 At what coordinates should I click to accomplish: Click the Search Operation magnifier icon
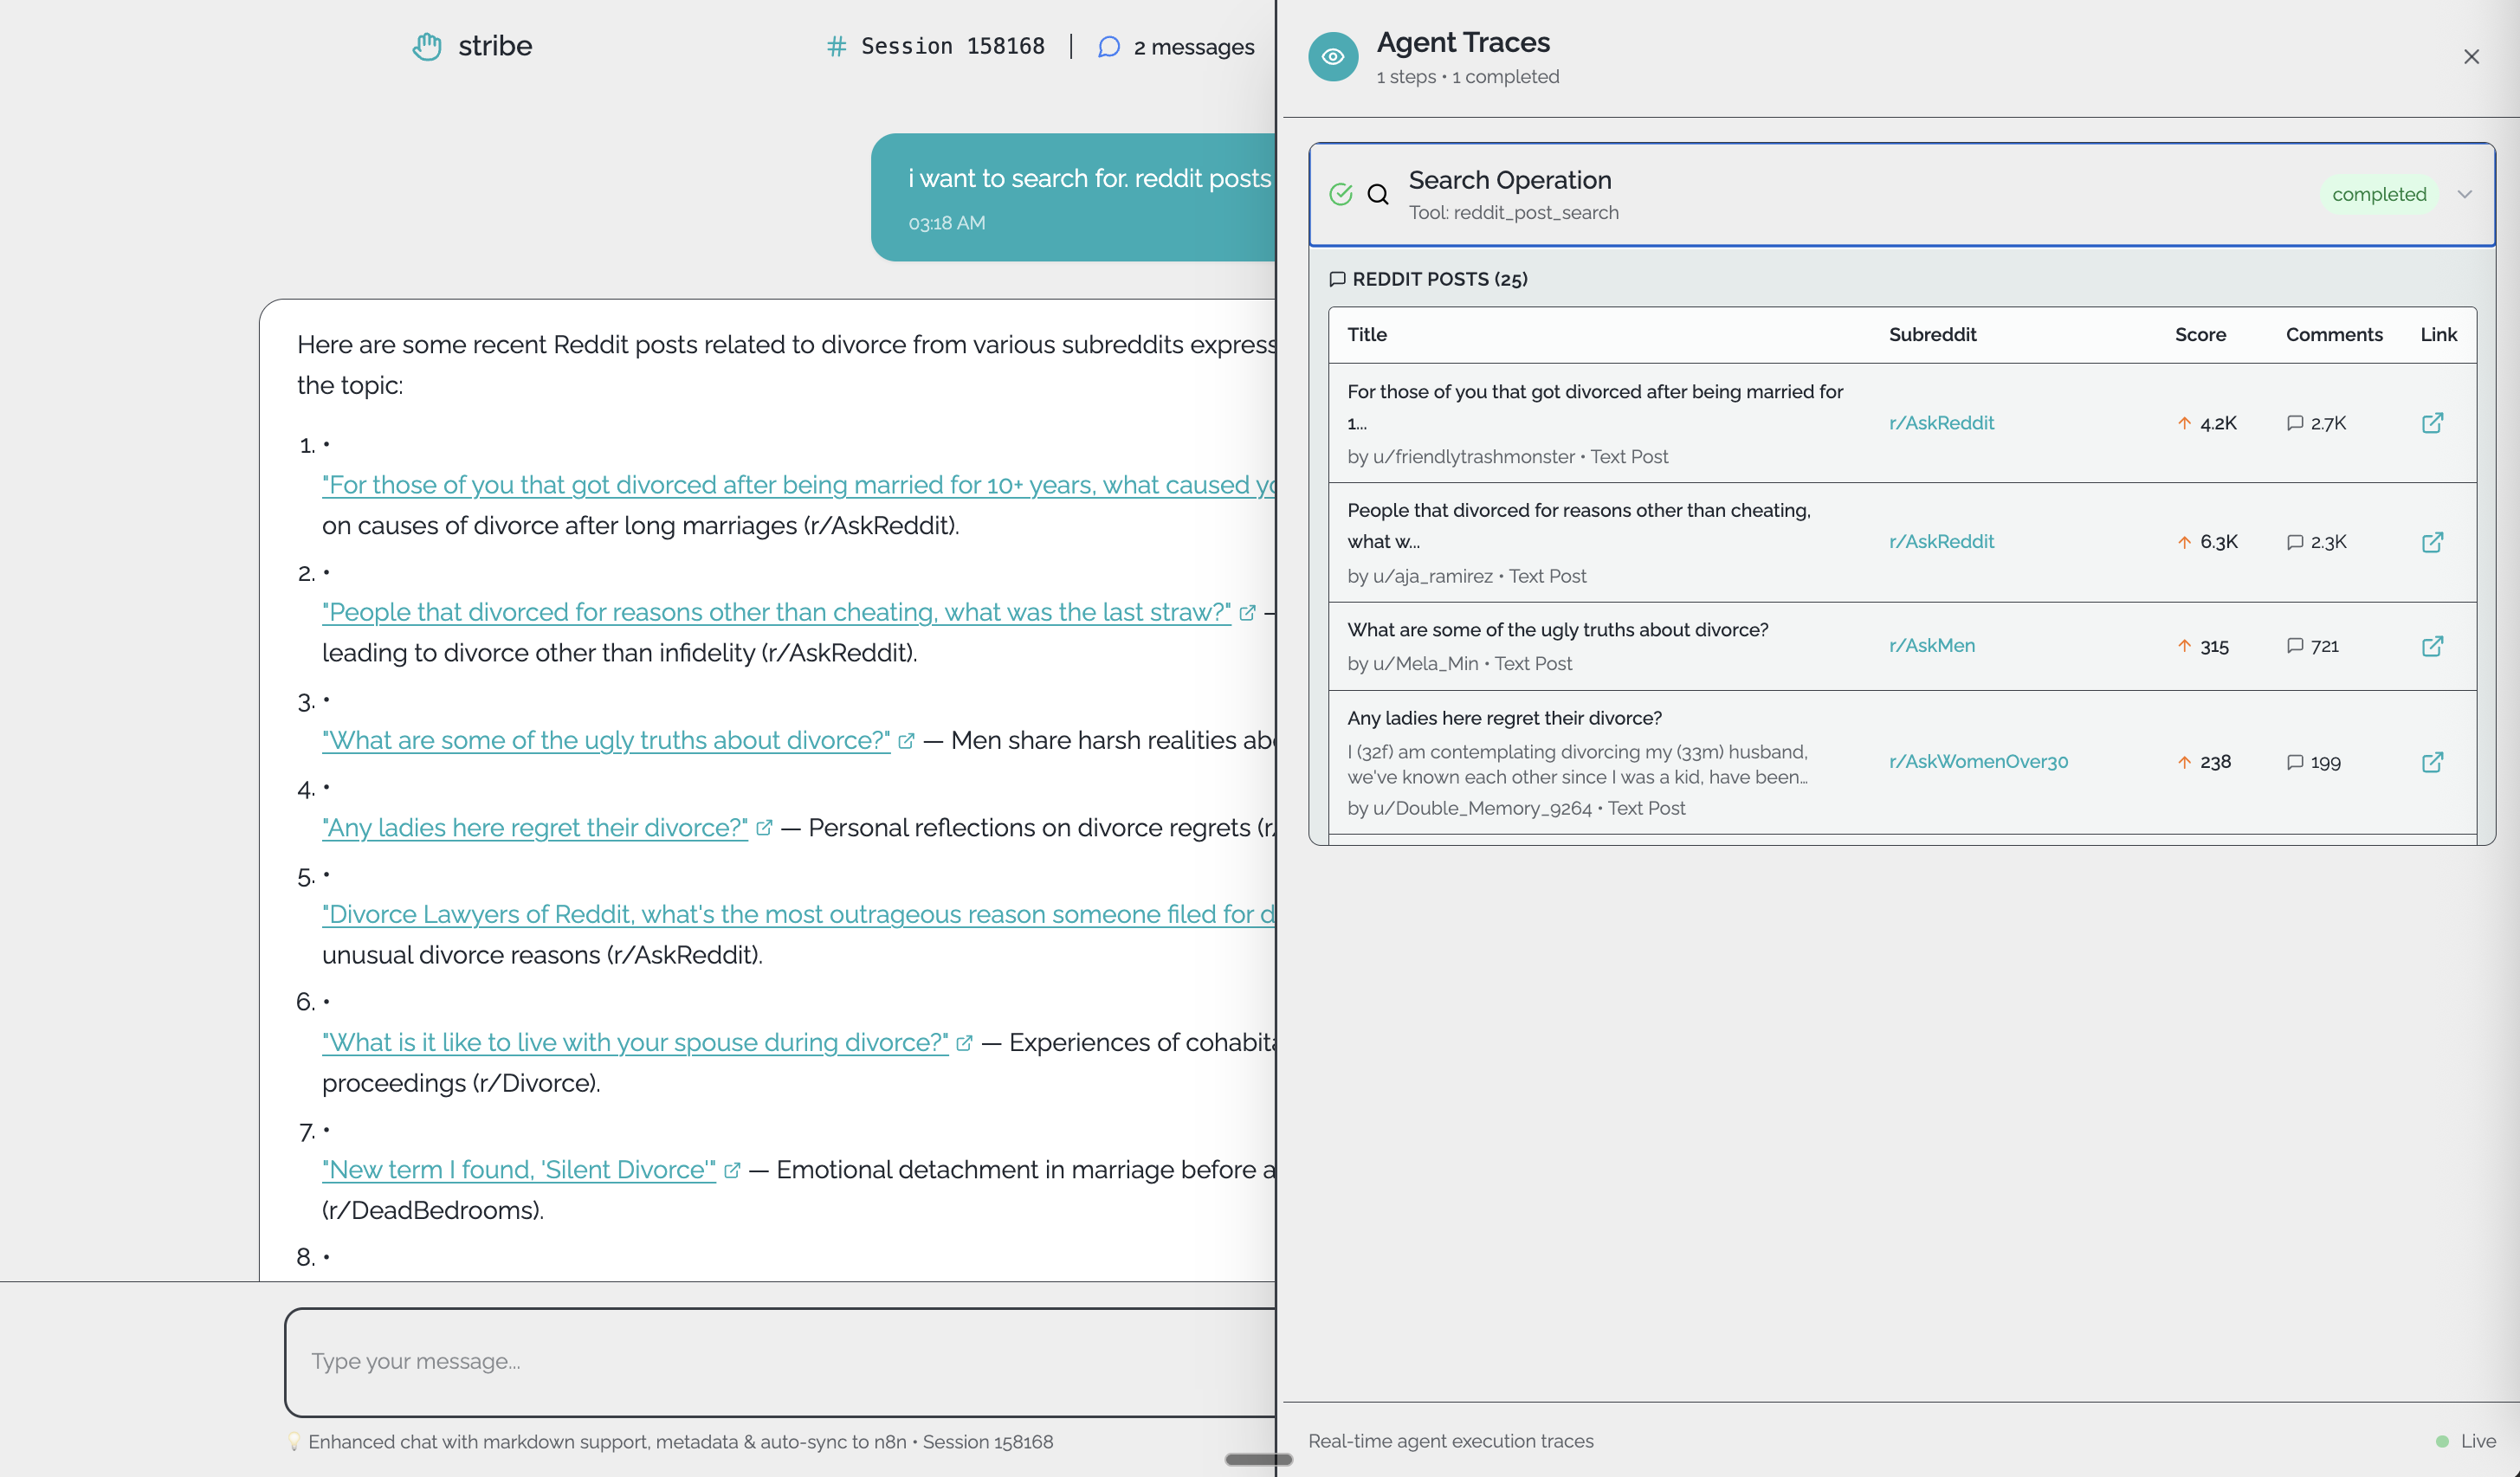point(1378,194)
